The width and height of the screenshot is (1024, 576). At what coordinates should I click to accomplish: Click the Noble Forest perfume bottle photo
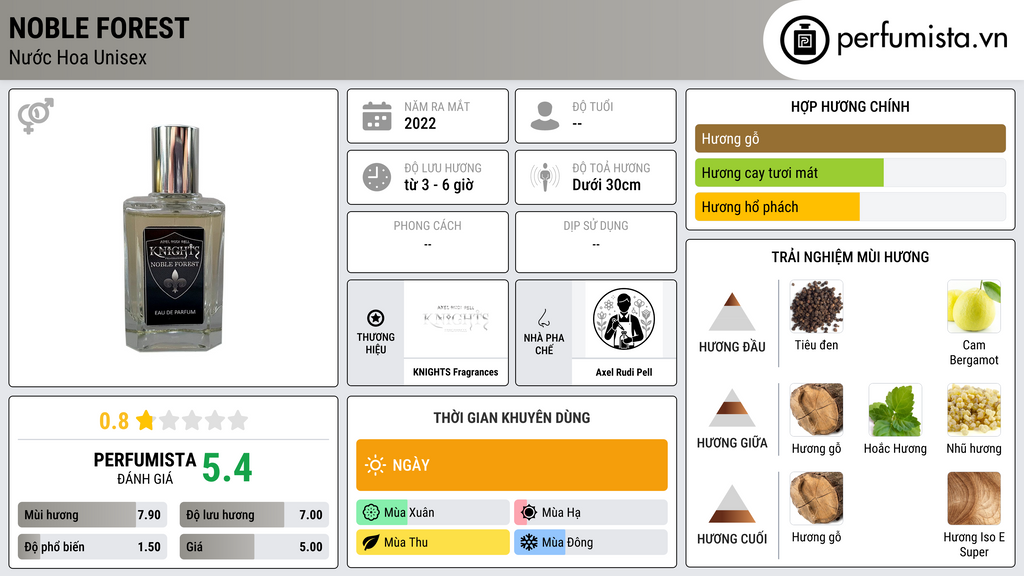pyautogui.click(x=174, y=239)
